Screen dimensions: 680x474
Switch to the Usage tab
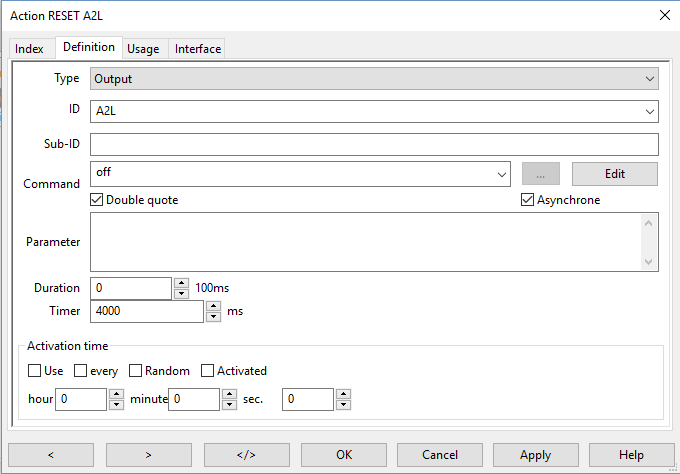143,49
